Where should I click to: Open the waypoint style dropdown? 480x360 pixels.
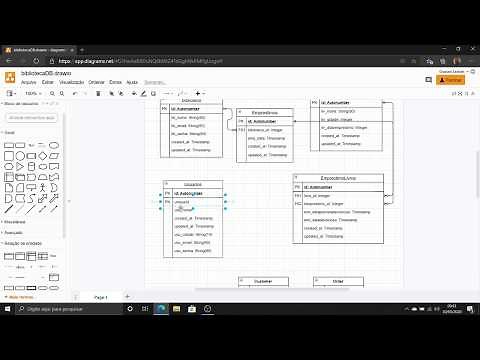click(182, 94)
